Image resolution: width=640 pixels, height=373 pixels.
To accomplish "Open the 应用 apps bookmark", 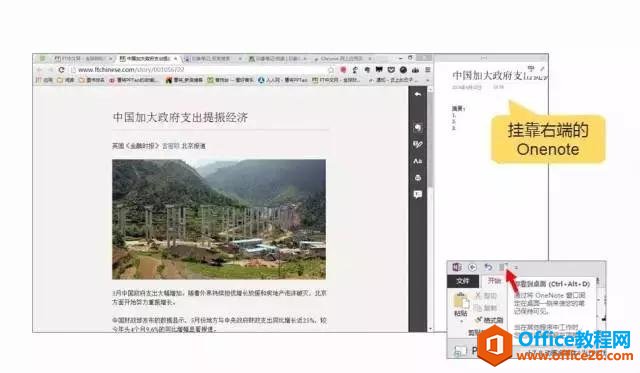I will click(44, 80).
